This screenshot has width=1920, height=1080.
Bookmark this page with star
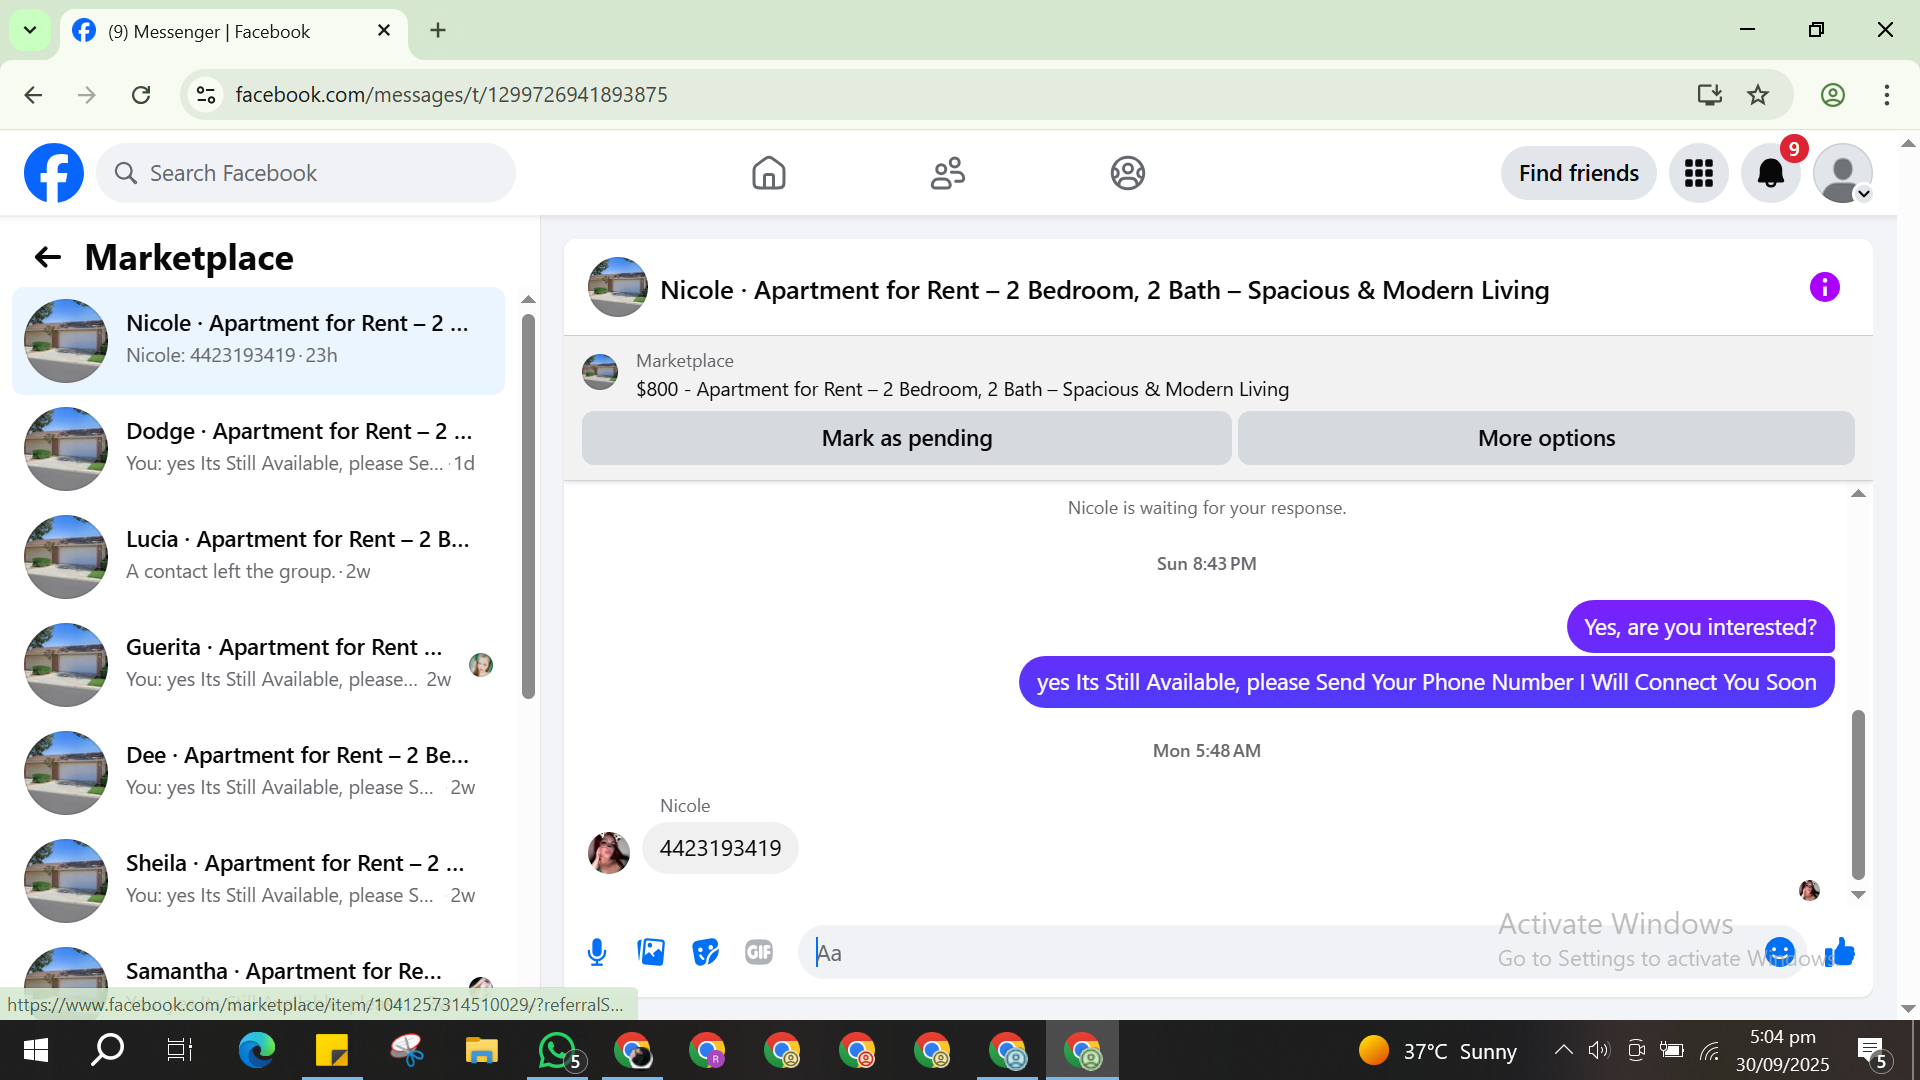(1758, 95)
